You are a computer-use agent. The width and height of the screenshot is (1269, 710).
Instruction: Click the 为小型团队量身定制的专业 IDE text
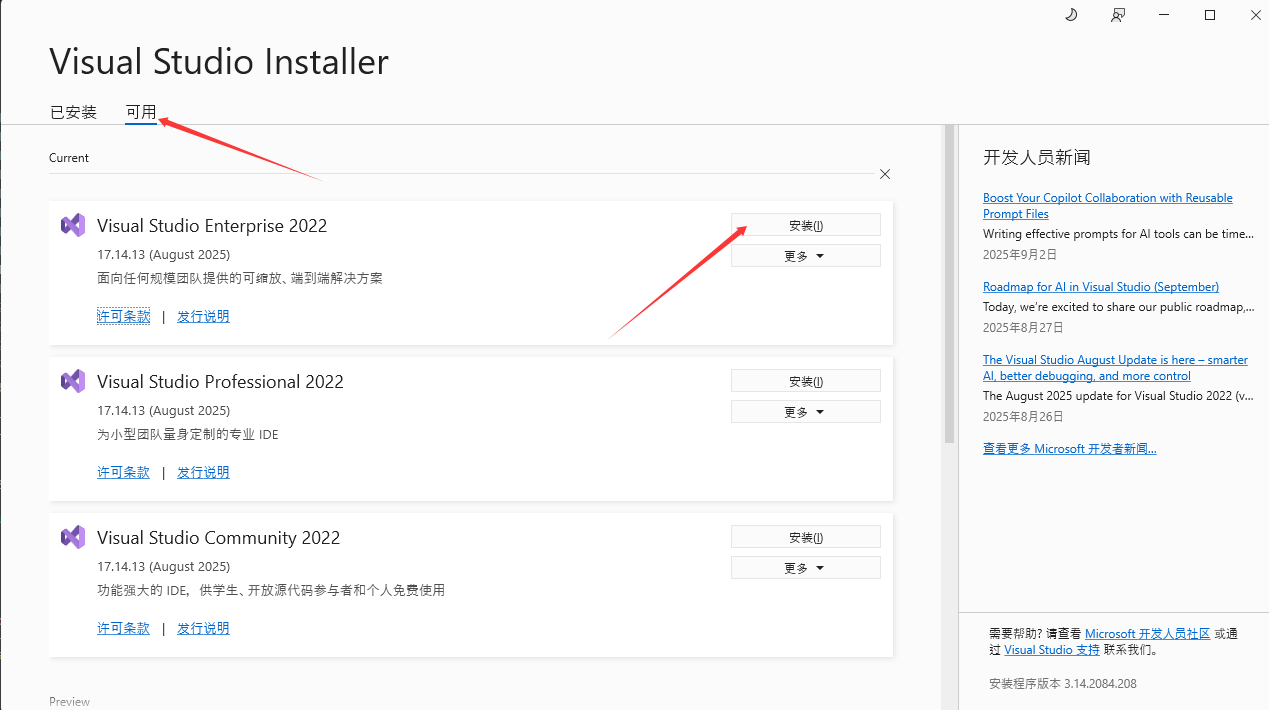click(188, 434)
